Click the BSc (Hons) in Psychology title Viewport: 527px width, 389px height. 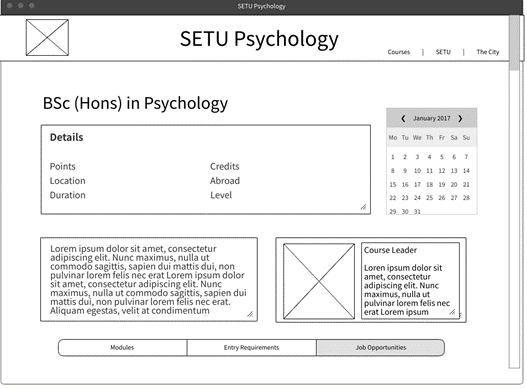click(135, 103)
